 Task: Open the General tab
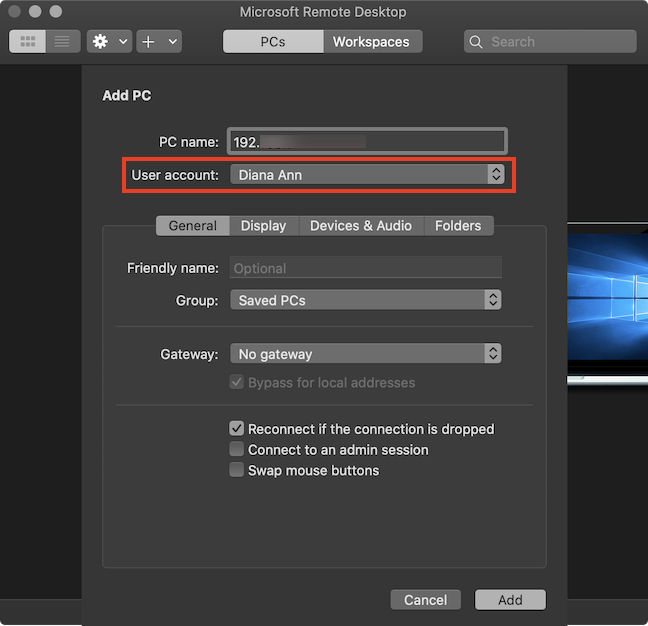click(193, 226)
